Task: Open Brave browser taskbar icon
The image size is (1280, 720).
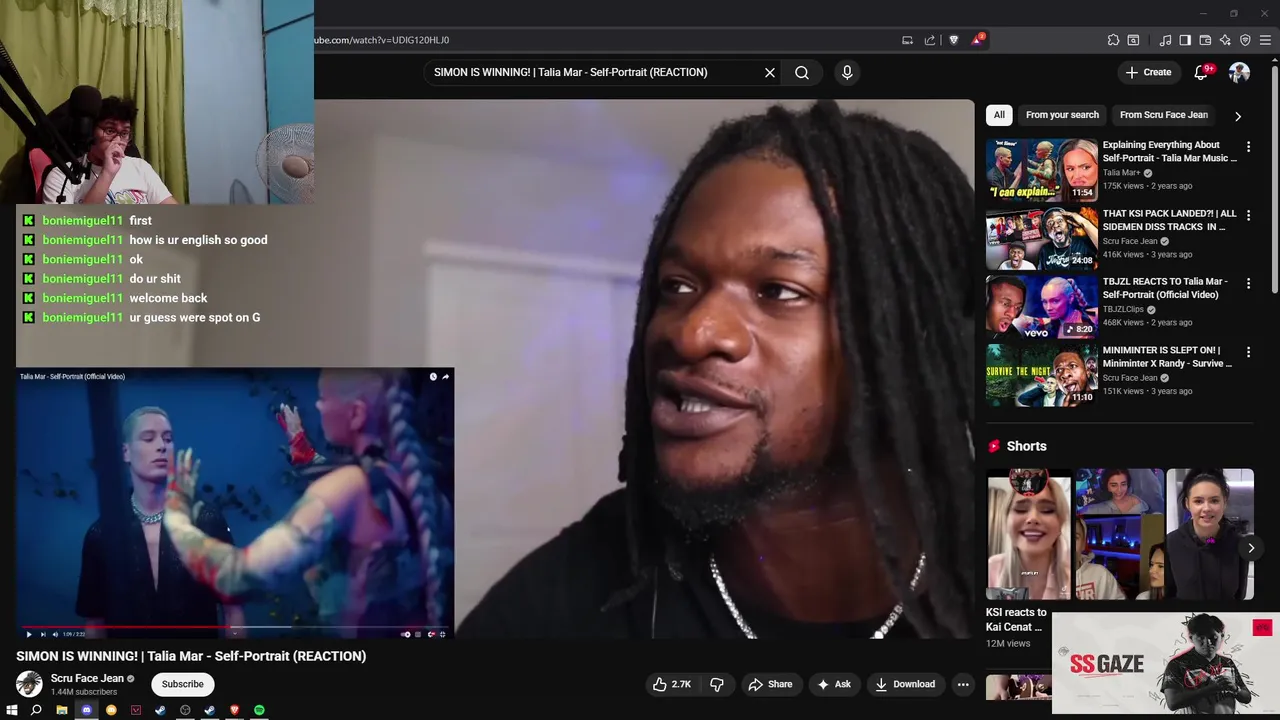Action: [x=234, y=710]
